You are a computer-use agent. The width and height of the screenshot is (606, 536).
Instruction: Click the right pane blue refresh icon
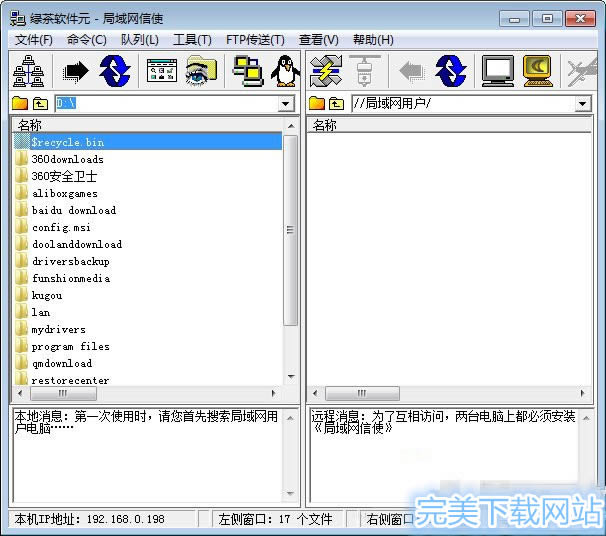451,70
